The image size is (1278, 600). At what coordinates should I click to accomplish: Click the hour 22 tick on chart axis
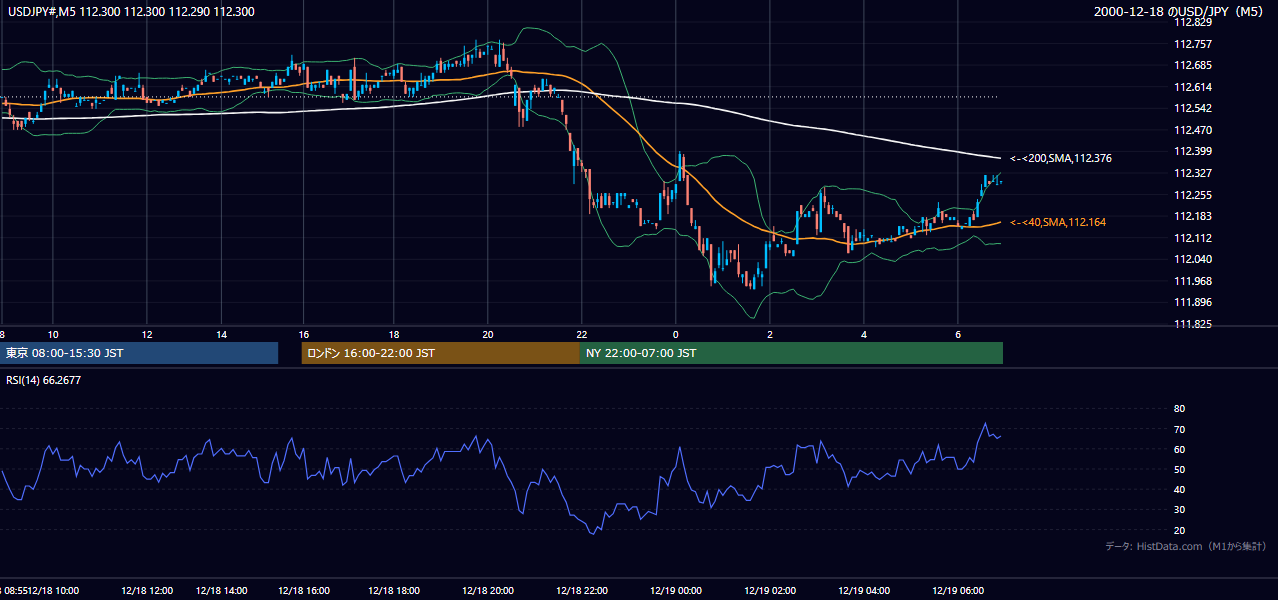[x=582, y=334]
